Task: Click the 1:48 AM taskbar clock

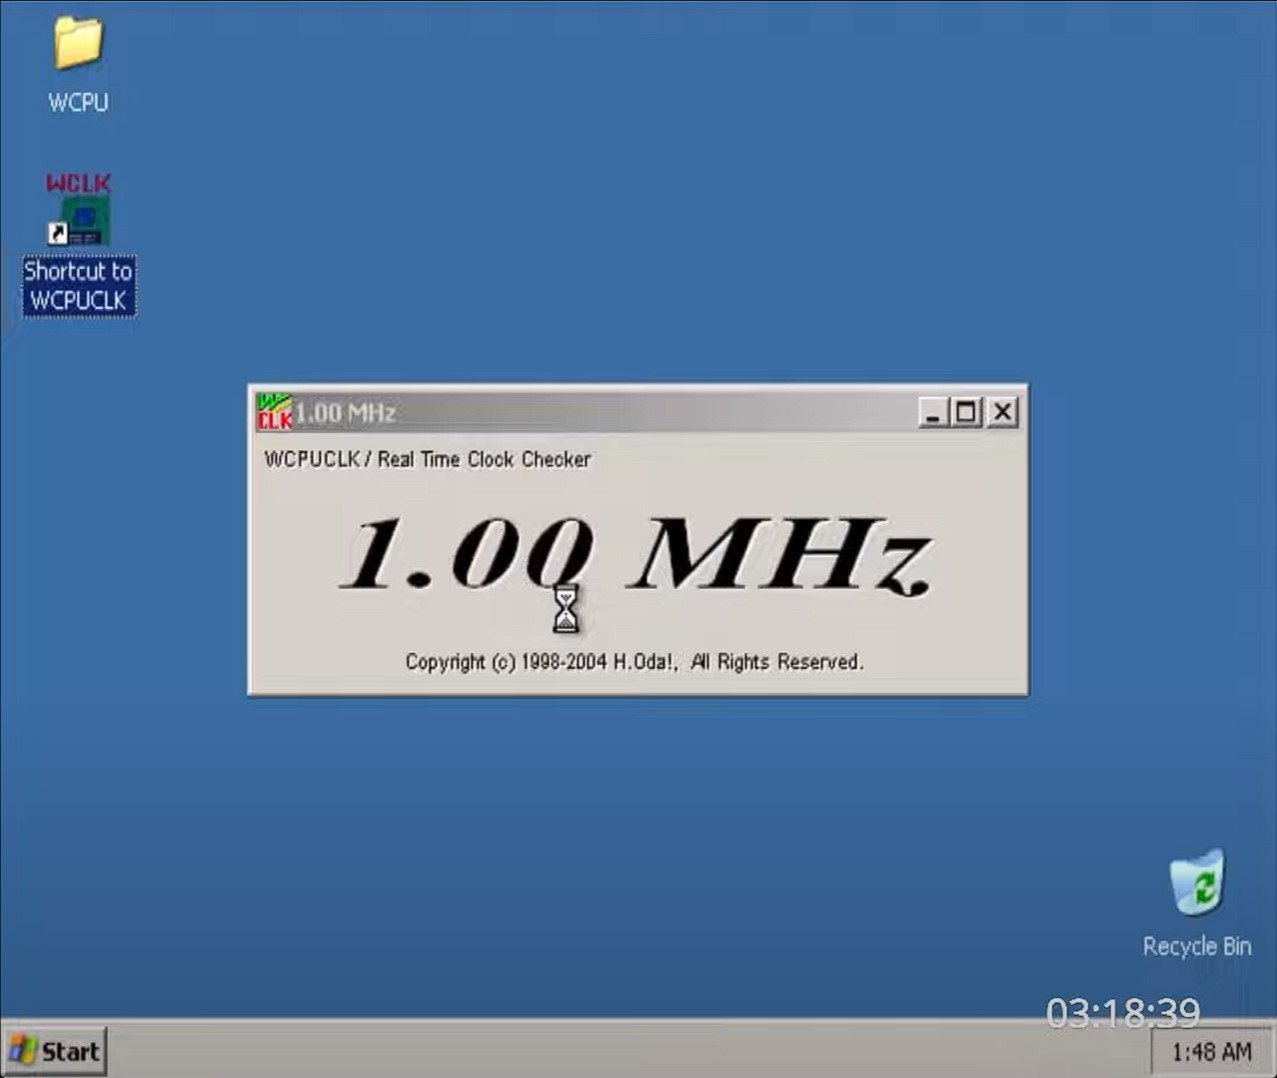Action: 1211,1052
